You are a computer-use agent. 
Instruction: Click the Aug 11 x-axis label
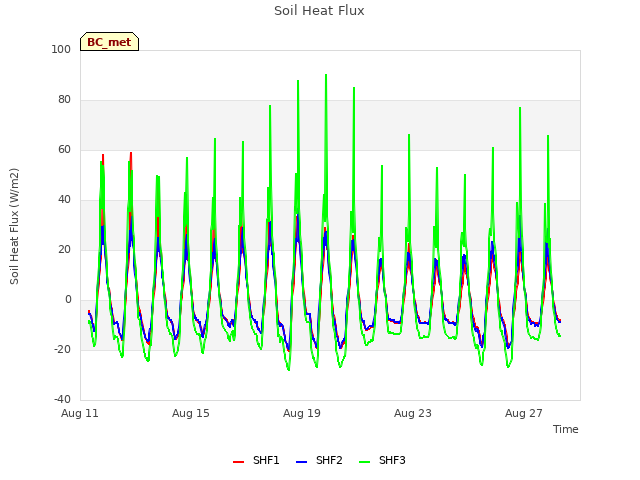[x=80, y=413]
